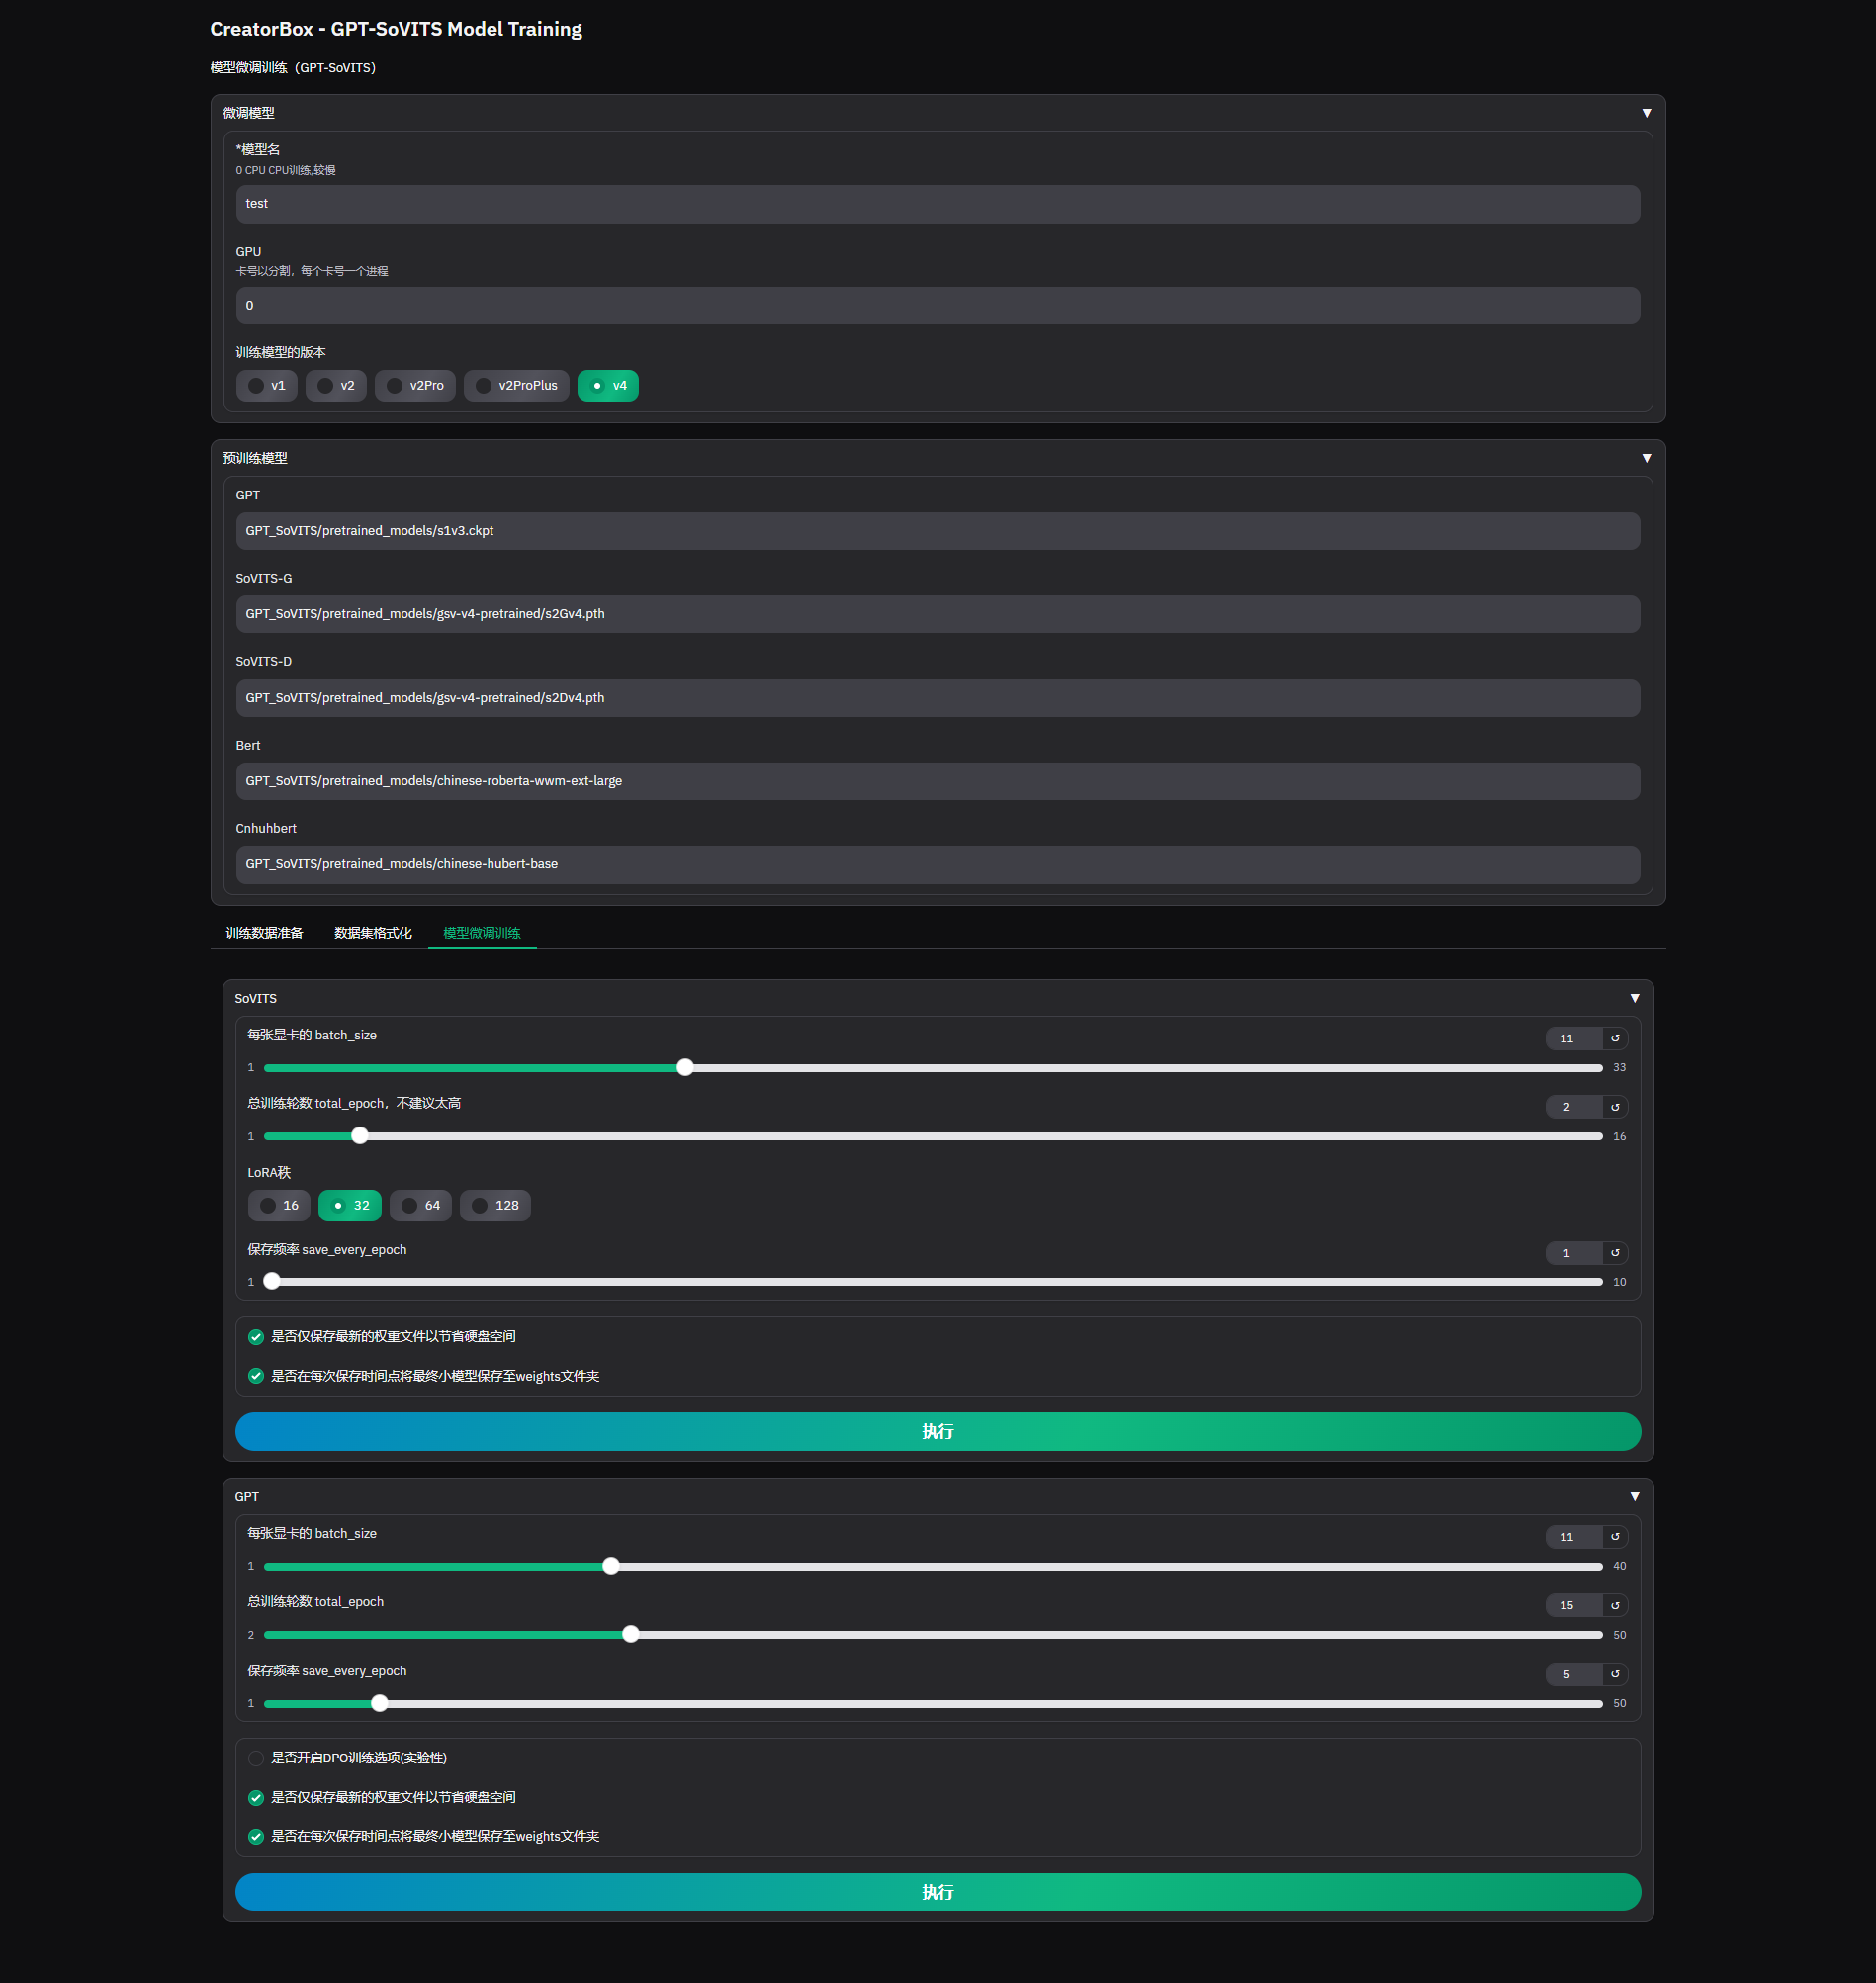The width and height of the screenshot is (1876, 1983).
Task: Set LoRA rank to 64
Action: point(421,1205)
